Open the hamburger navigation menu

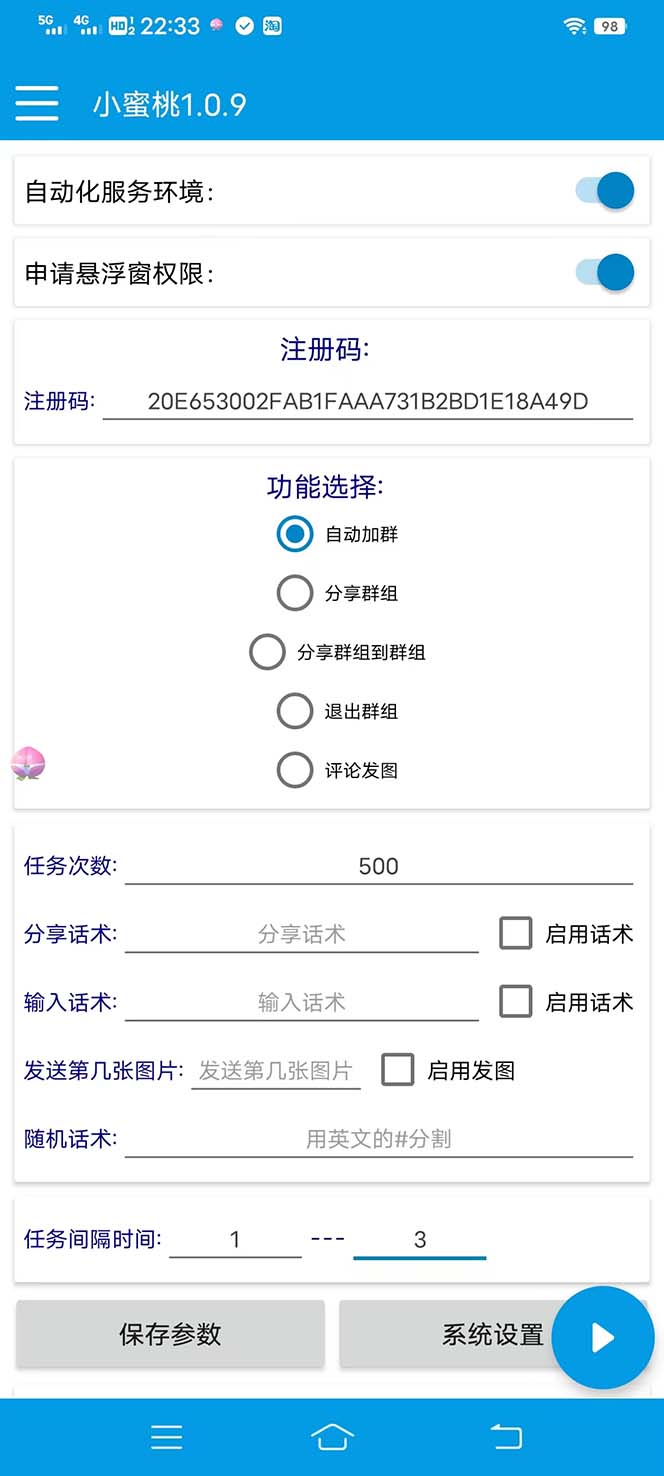[x=36, y=103]
